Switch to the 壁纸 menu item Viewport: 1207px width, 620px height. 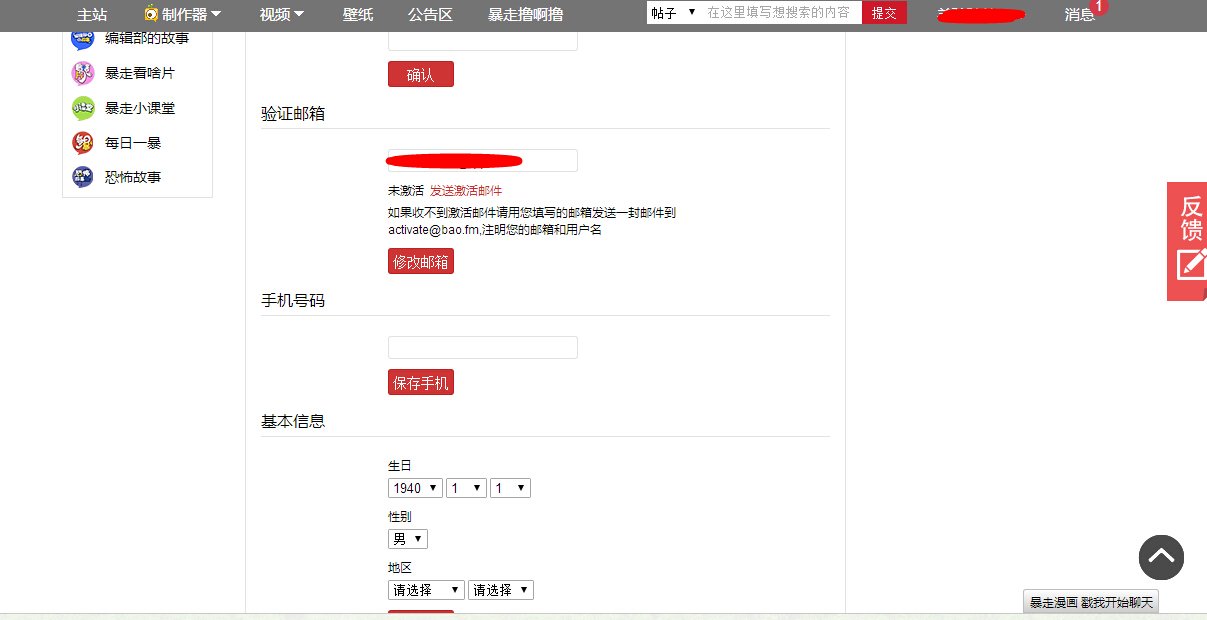coord(357,15)
